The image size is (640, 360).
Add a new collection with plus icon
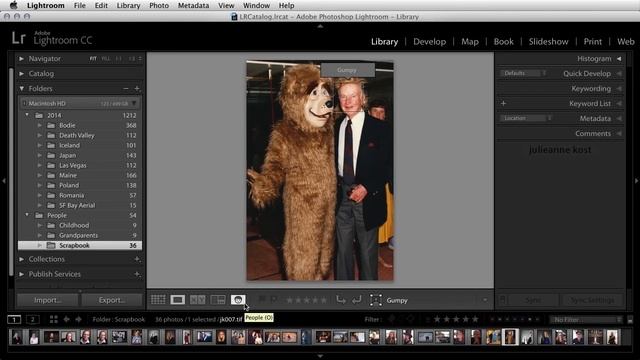pyautogui.click(x=137, y=259)
